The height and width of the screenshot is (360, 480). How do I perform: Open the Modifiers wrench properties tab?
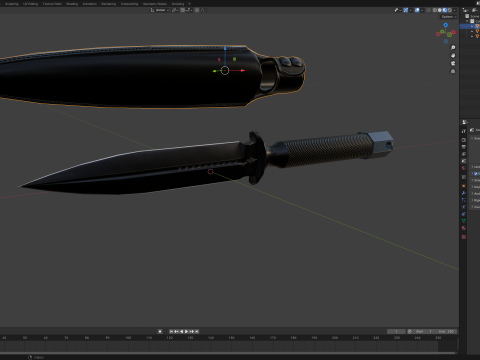click(x=464, y=193)
